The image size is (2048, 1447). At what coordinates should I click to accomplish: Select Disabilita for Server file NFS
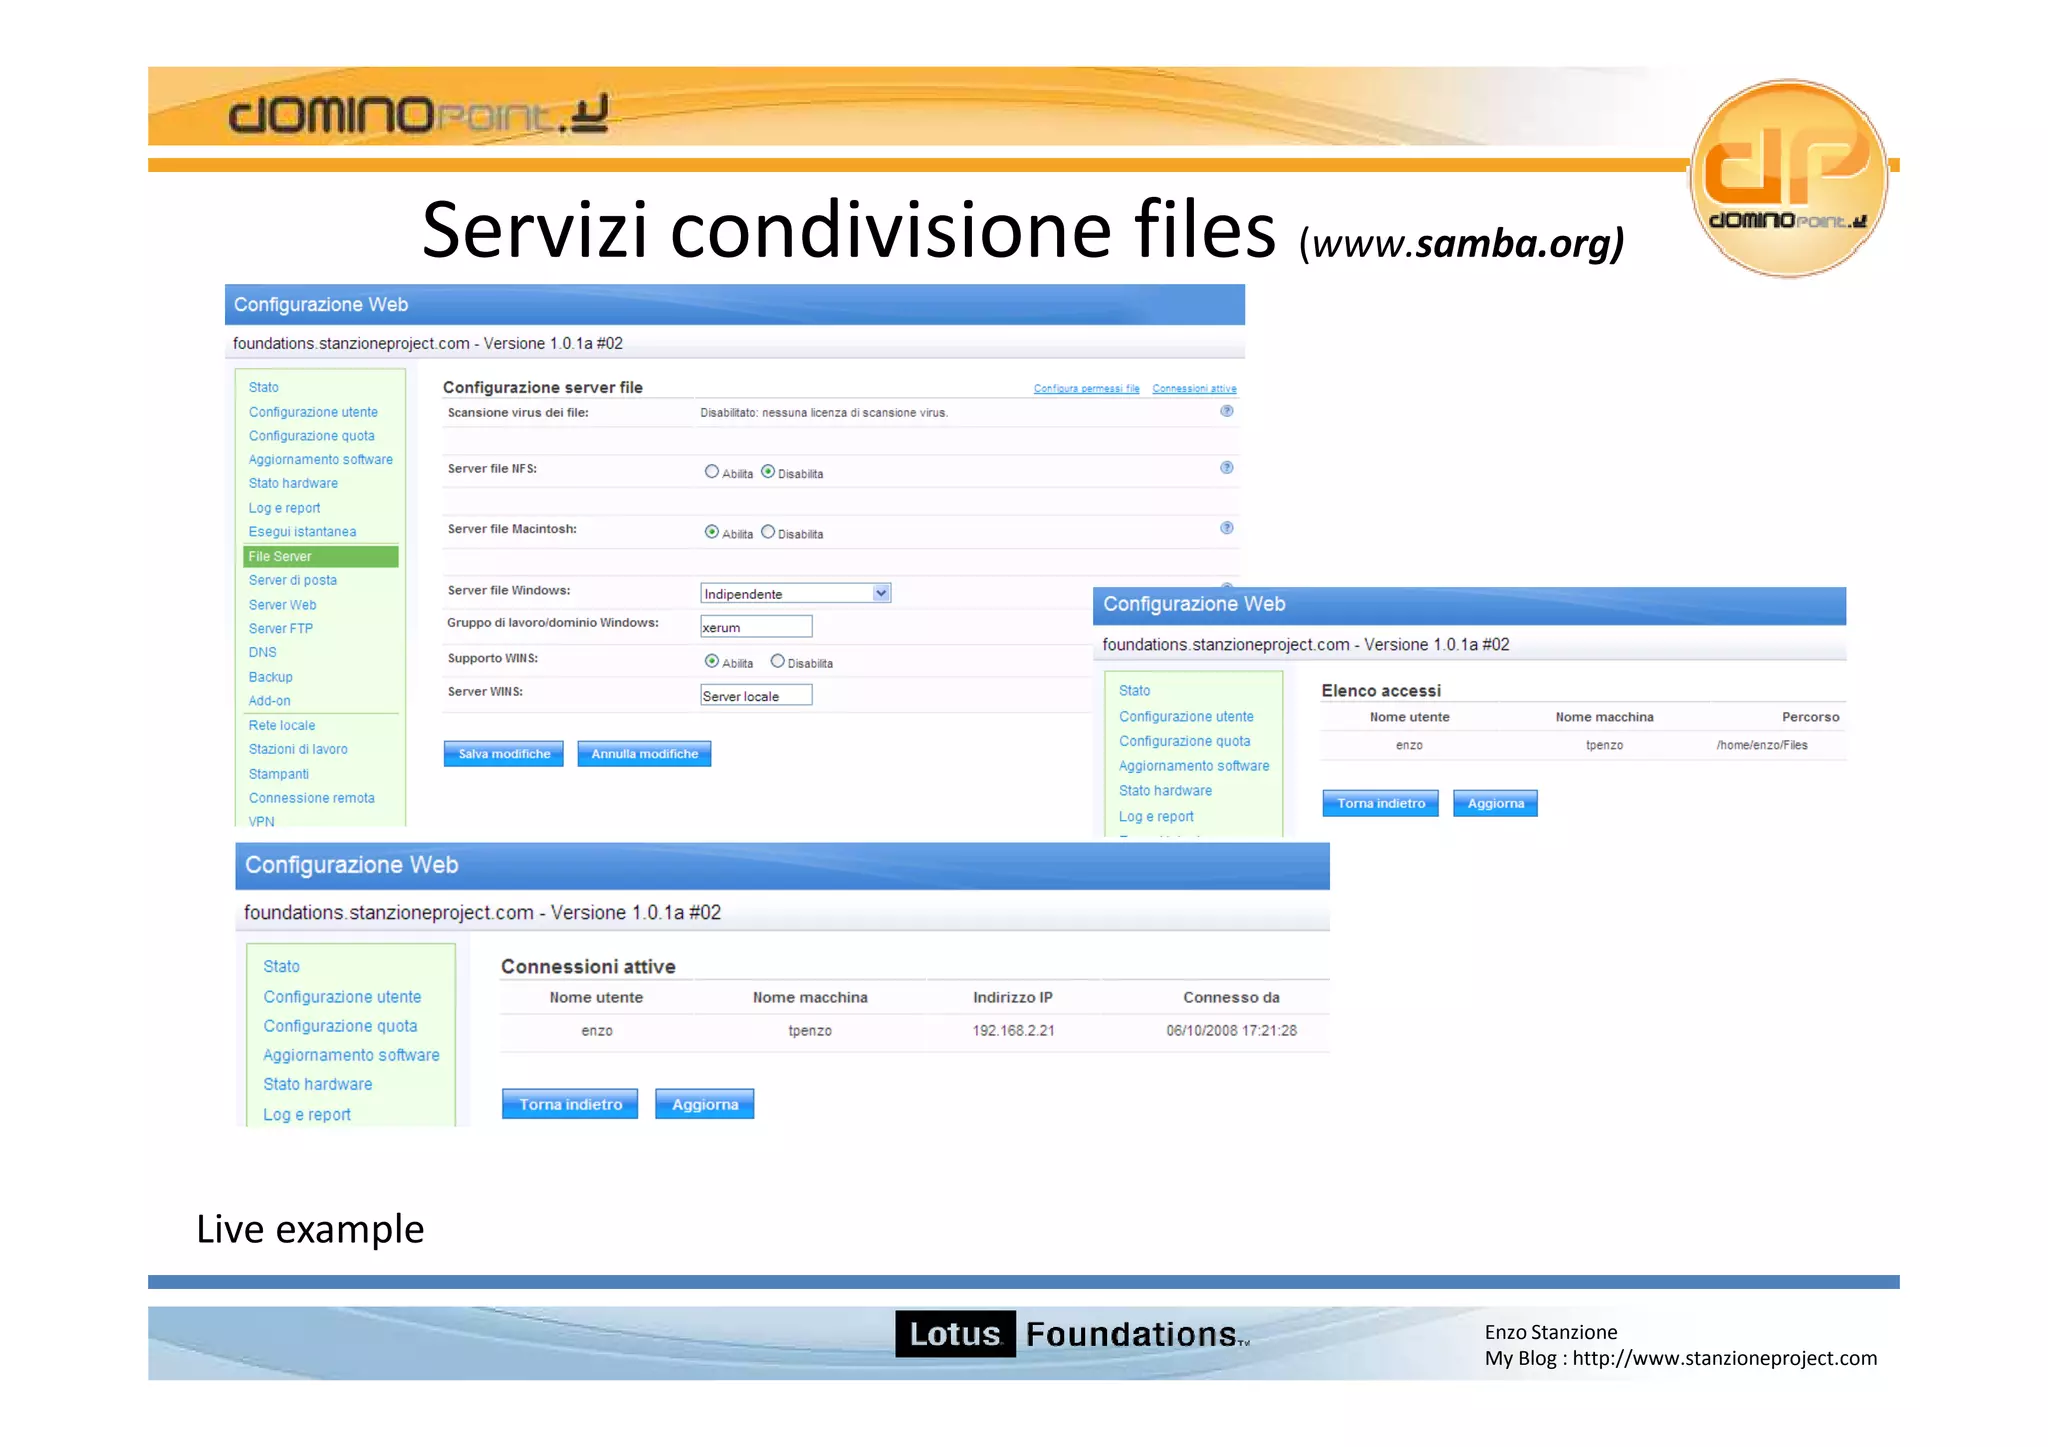tap(768, 472)
